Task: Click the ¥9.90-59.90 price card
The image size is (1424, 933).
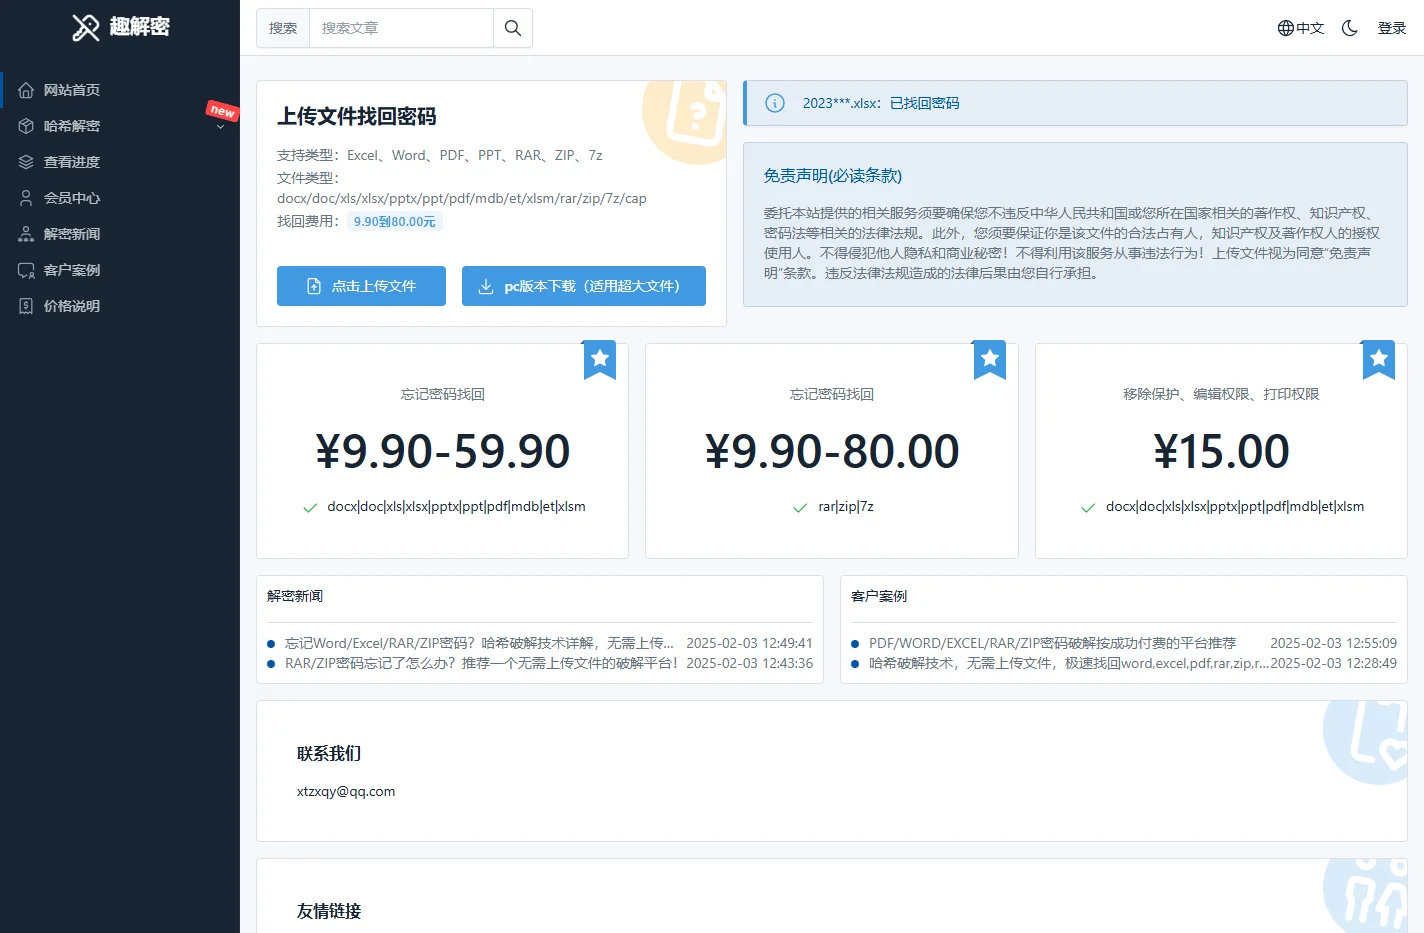Action: tap(442, 451)
